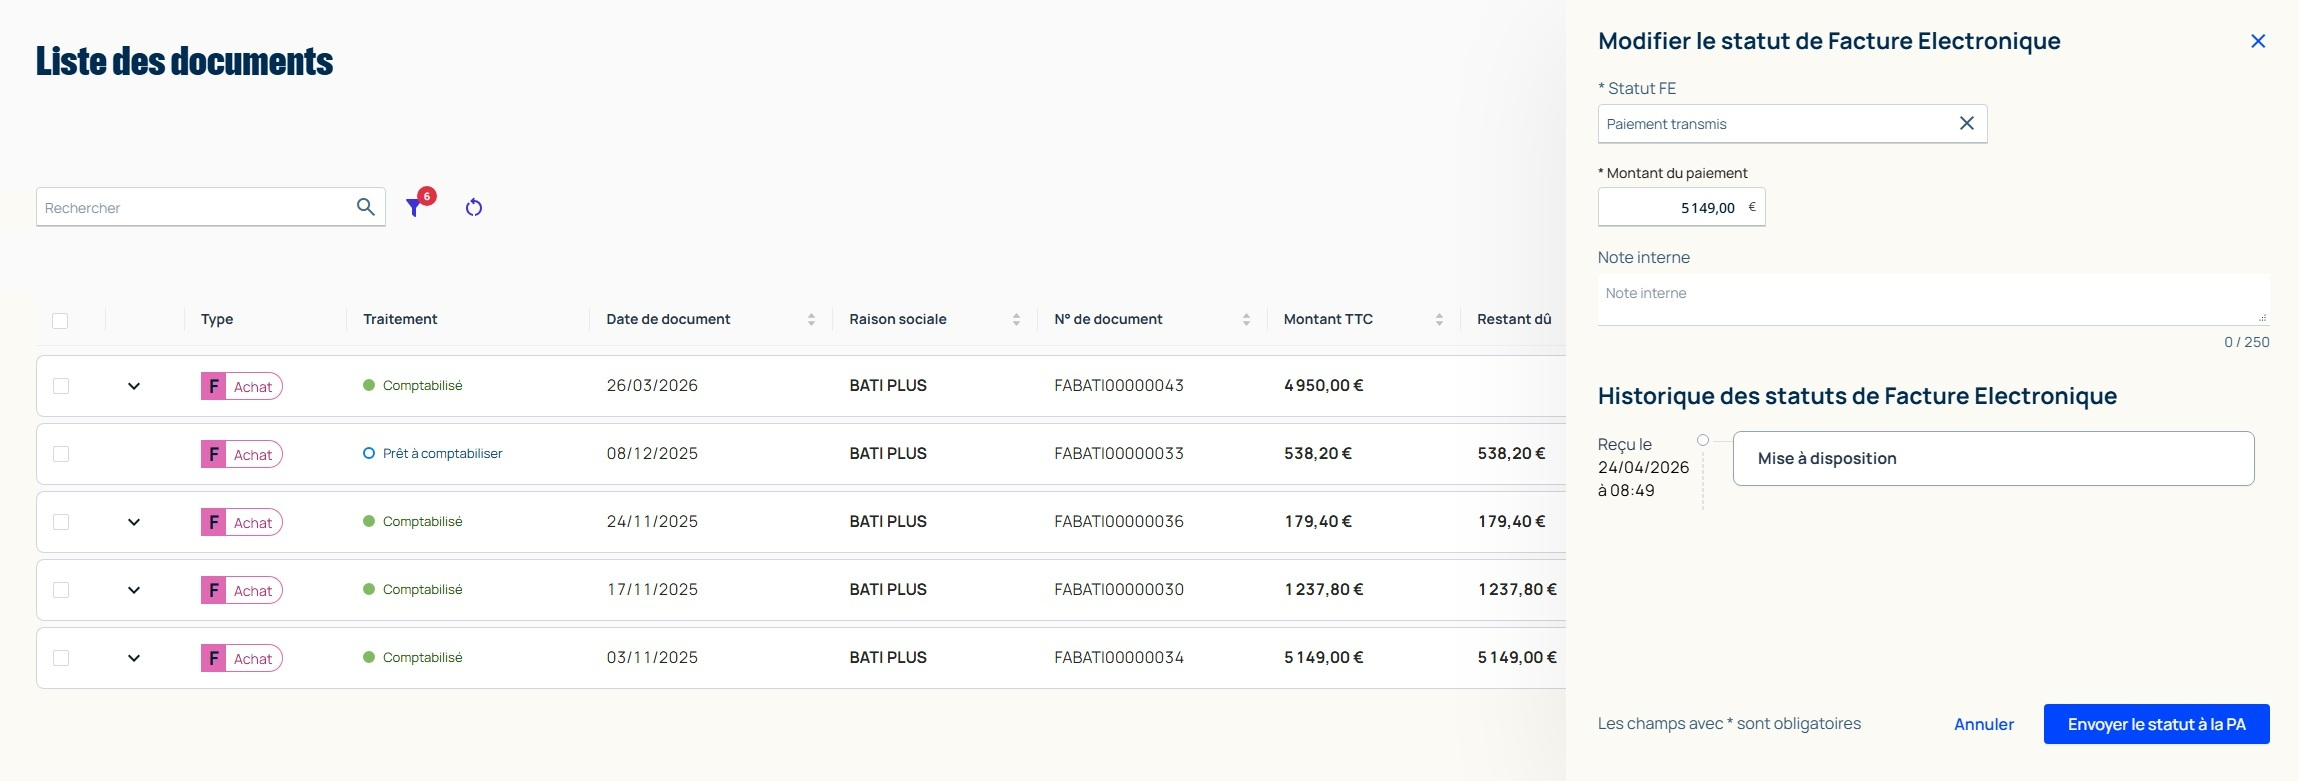Click document number FABATI00000043
The image size is (2300, 781).
pyautogui.click(x=1119, y=385)
